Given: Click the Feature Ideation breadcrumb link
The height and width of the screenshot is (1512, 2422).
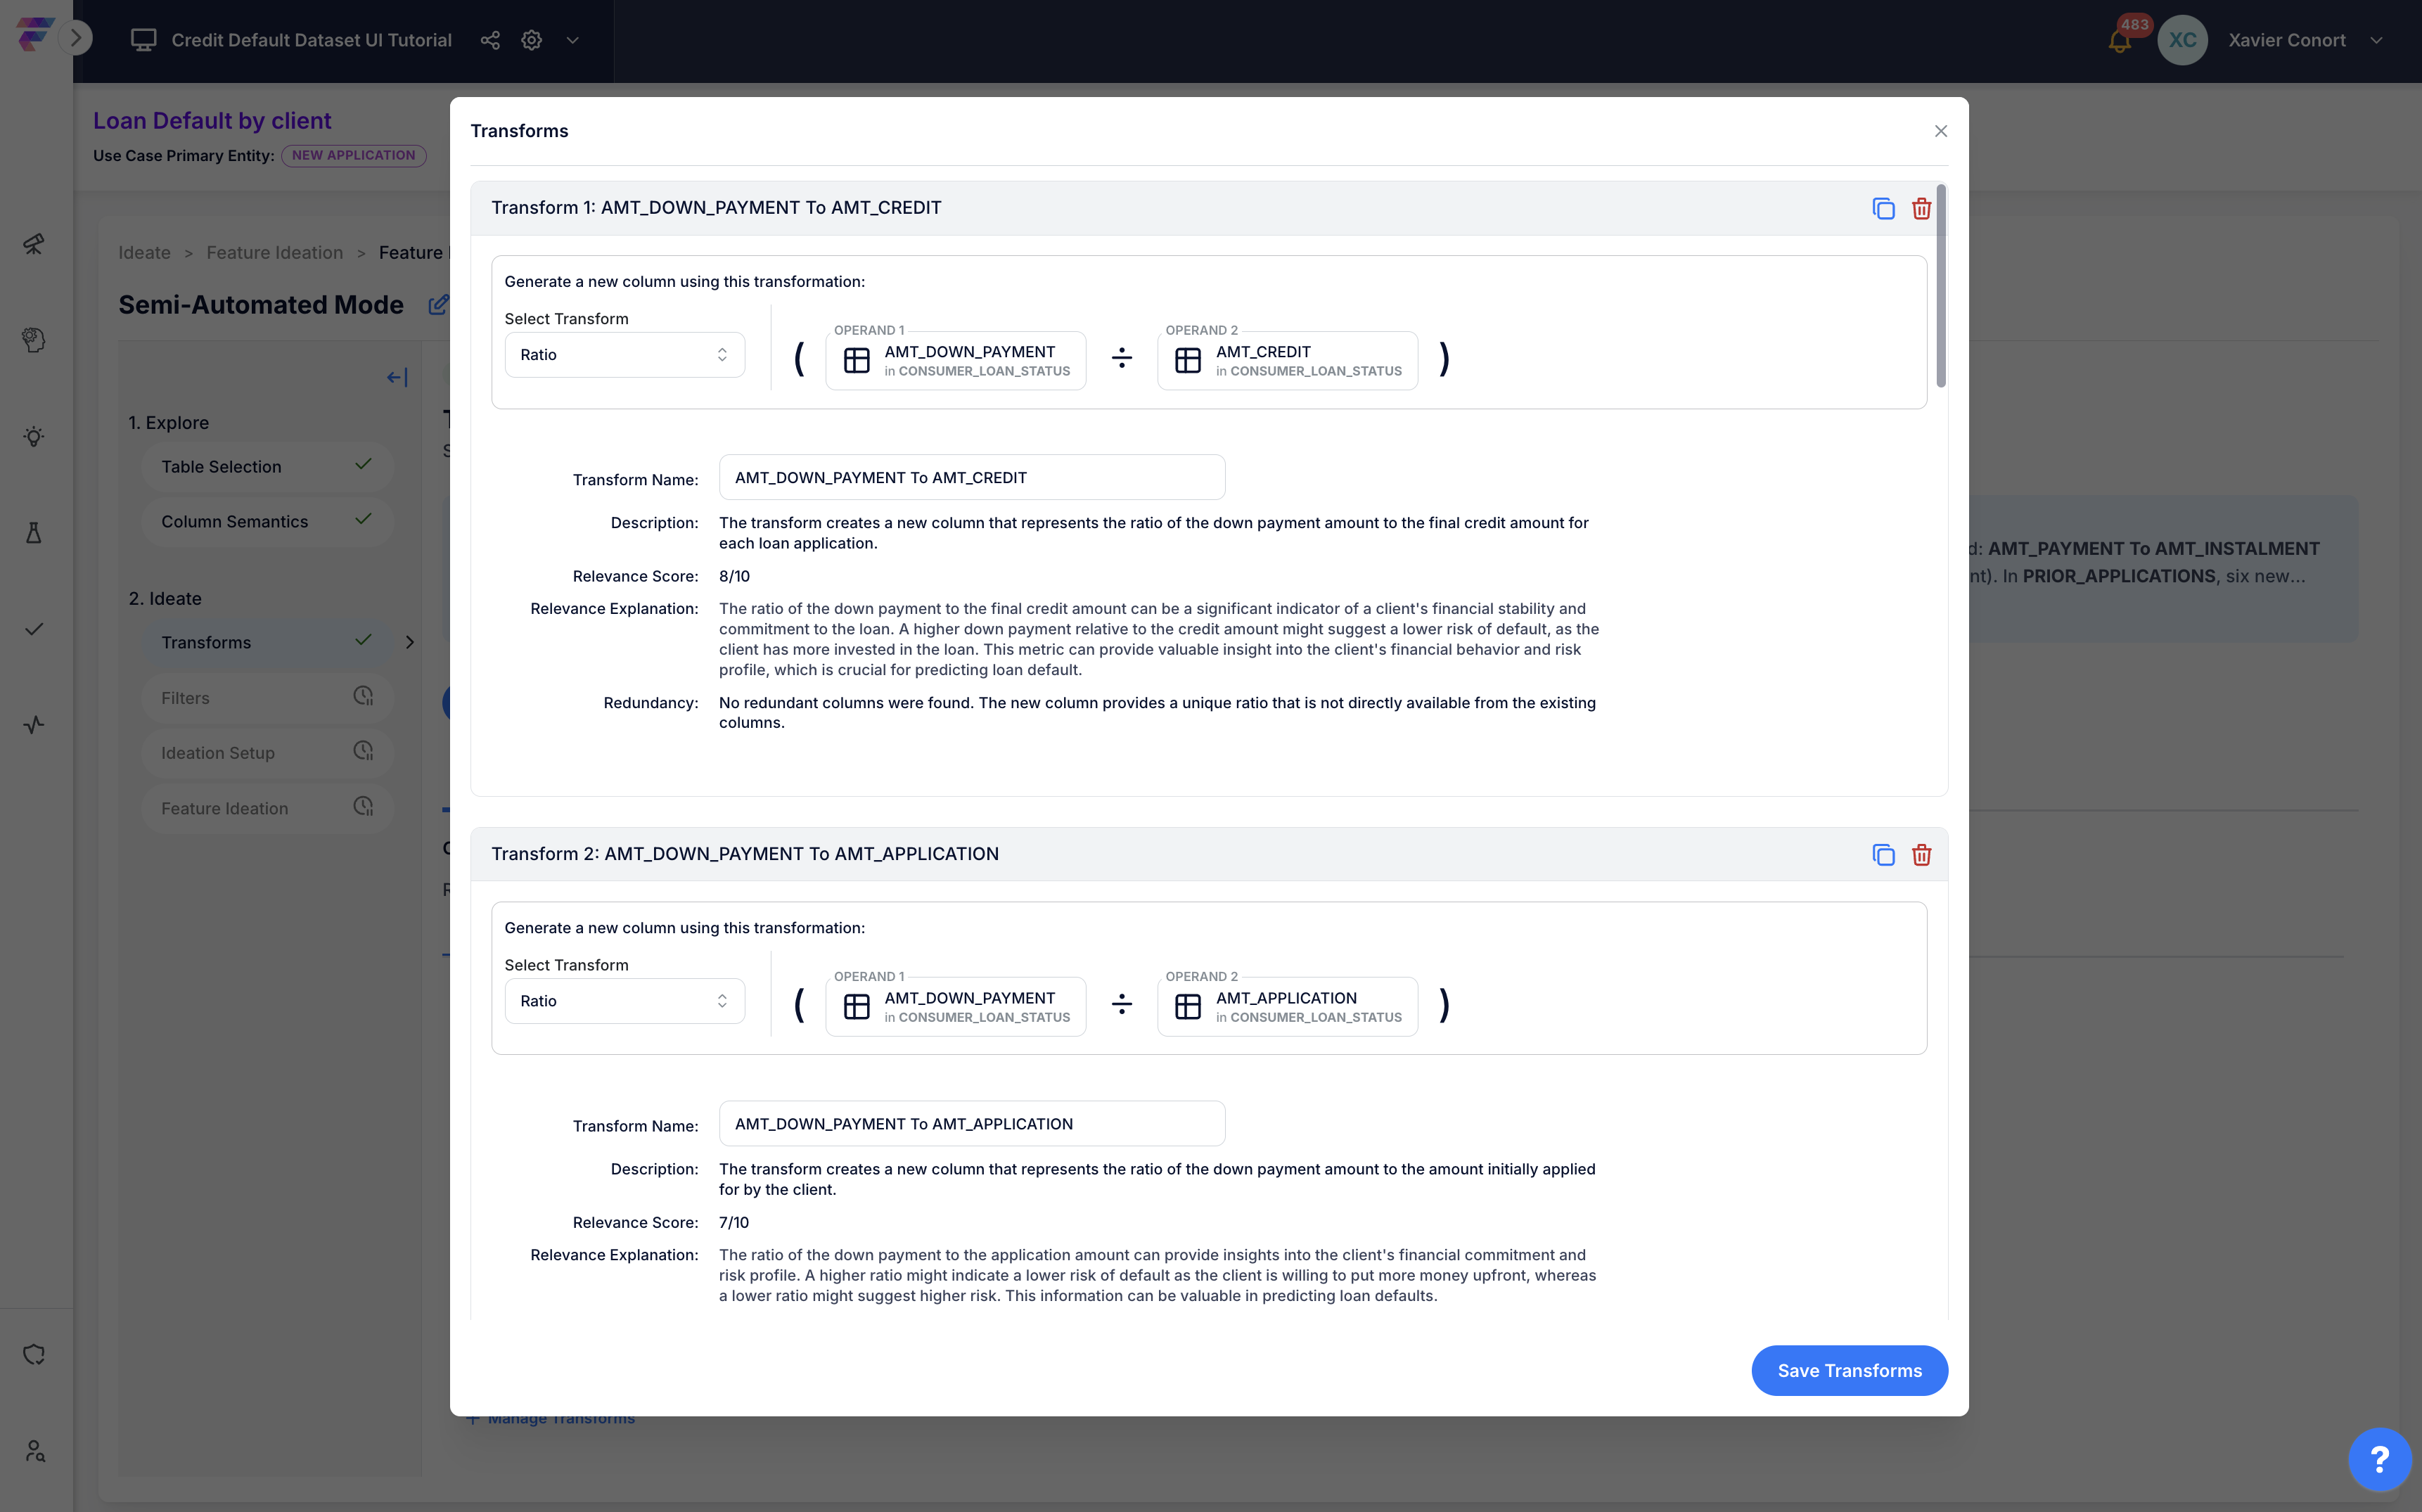Looking at the screenshot, I should pos(274,253).
